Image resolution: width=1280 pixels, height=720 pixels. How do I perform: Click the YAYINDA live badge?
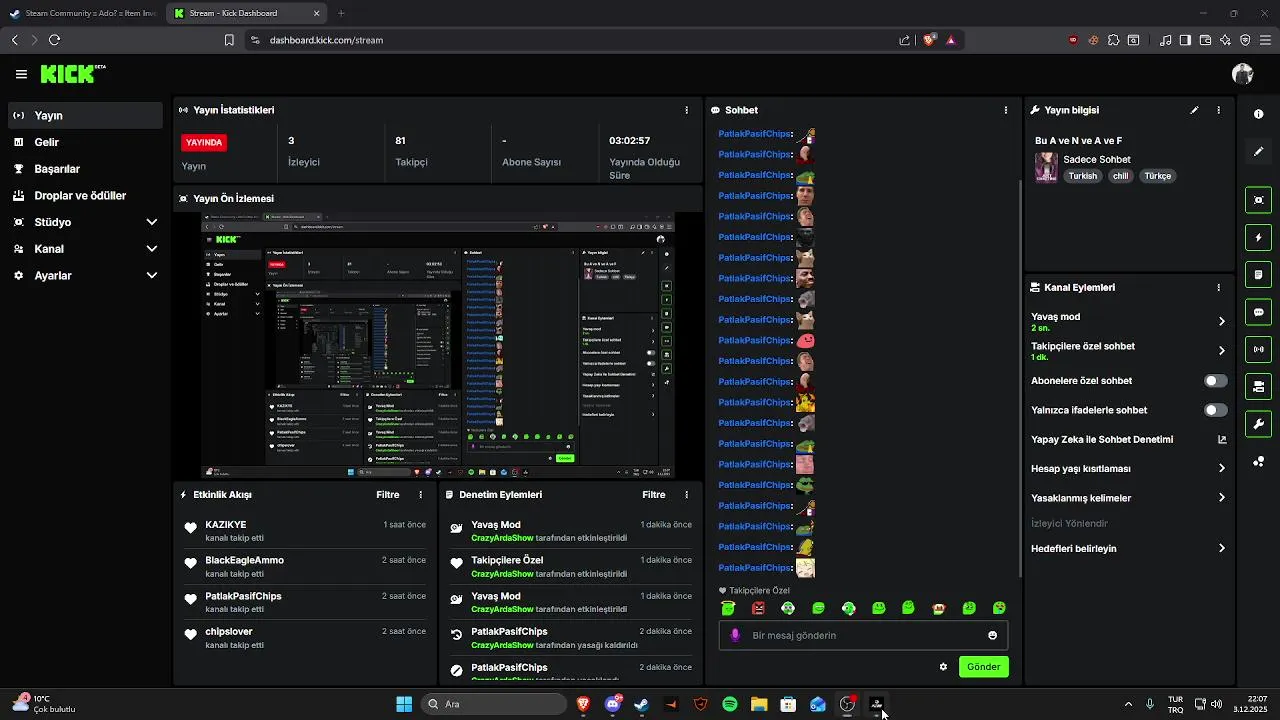coord(204,142)
